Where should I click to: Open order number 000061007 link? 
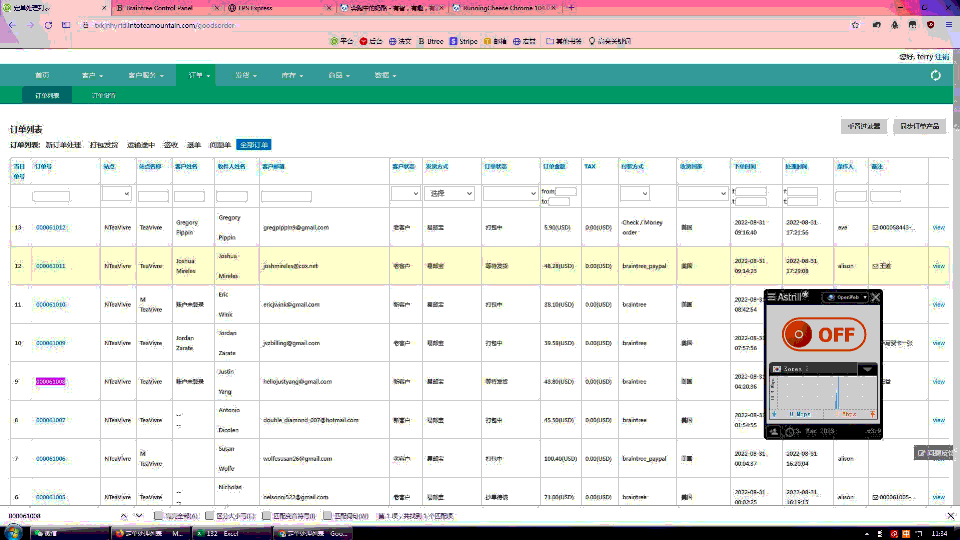(50, 420)
